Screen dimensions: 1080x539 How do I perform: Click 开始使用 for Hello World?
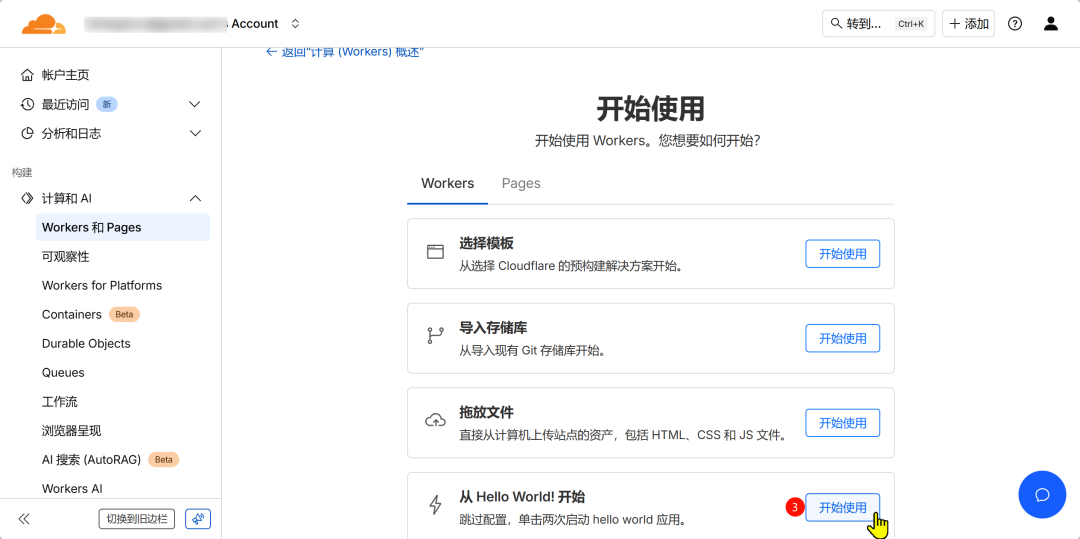(x=842, y=507)
